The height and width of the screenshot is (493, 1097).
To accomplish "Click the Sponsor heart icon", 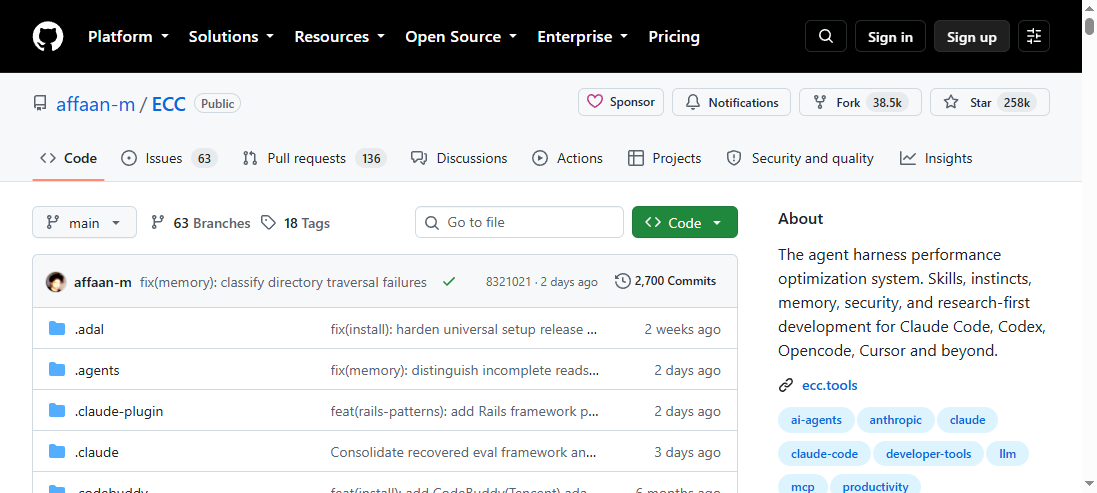I will [595, 102].
